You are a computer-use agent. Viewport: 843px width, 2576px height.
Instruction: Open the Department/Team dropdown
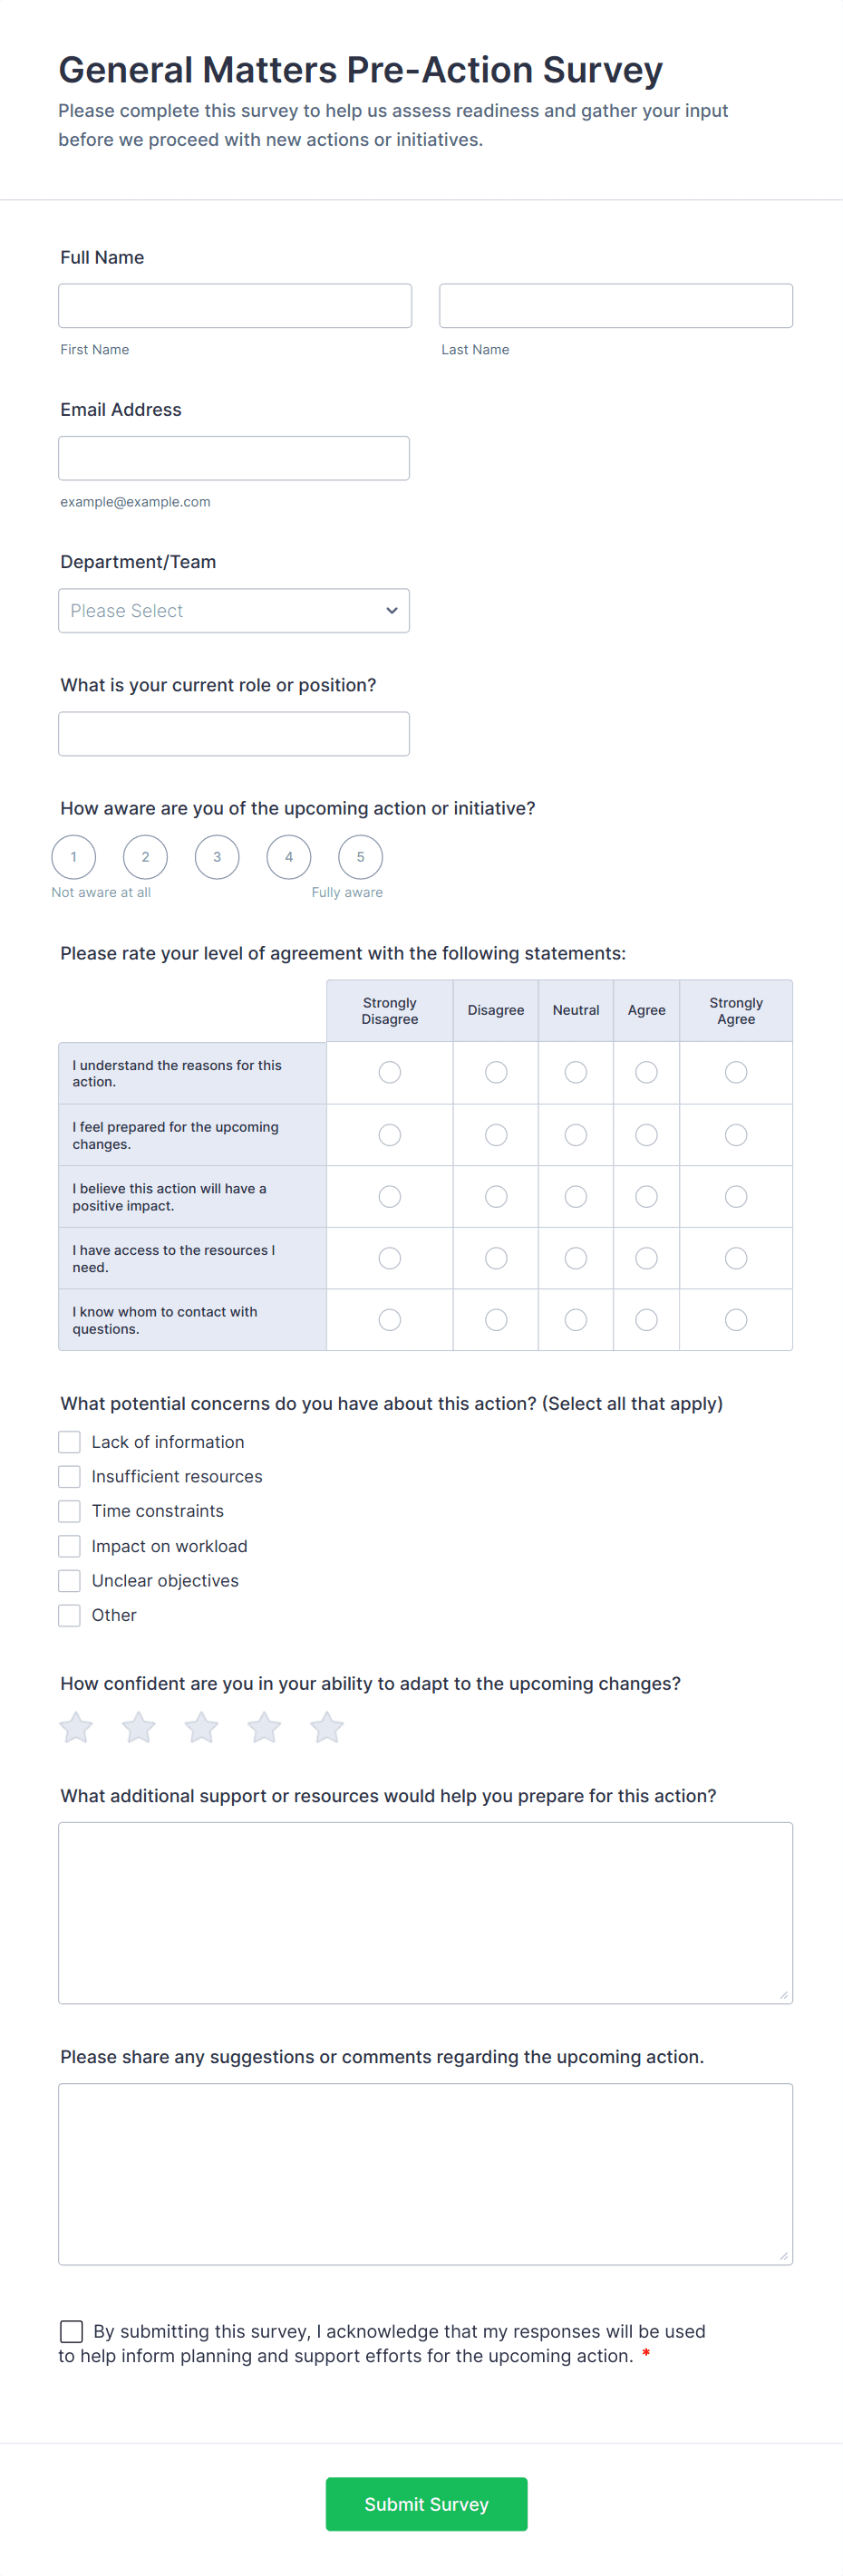click(234, 610)
